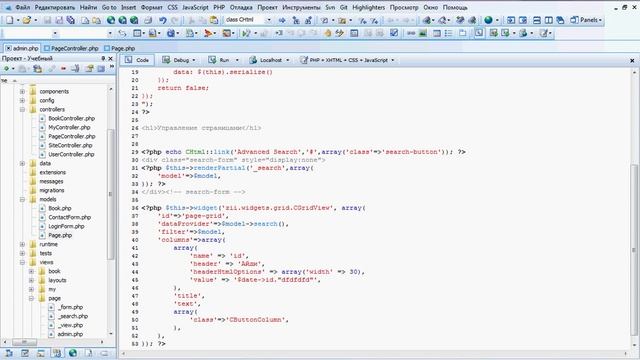Select UserController.php file
640x360 pixels.
[71, 154]
